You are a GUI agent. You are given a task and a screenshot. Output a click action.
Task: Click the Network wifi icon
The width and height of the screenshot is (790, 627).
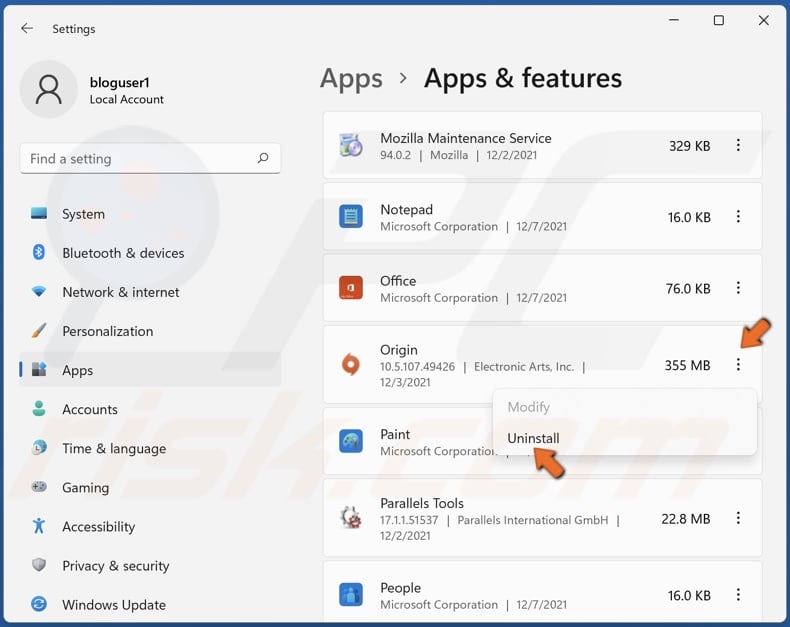coord(39,291)
